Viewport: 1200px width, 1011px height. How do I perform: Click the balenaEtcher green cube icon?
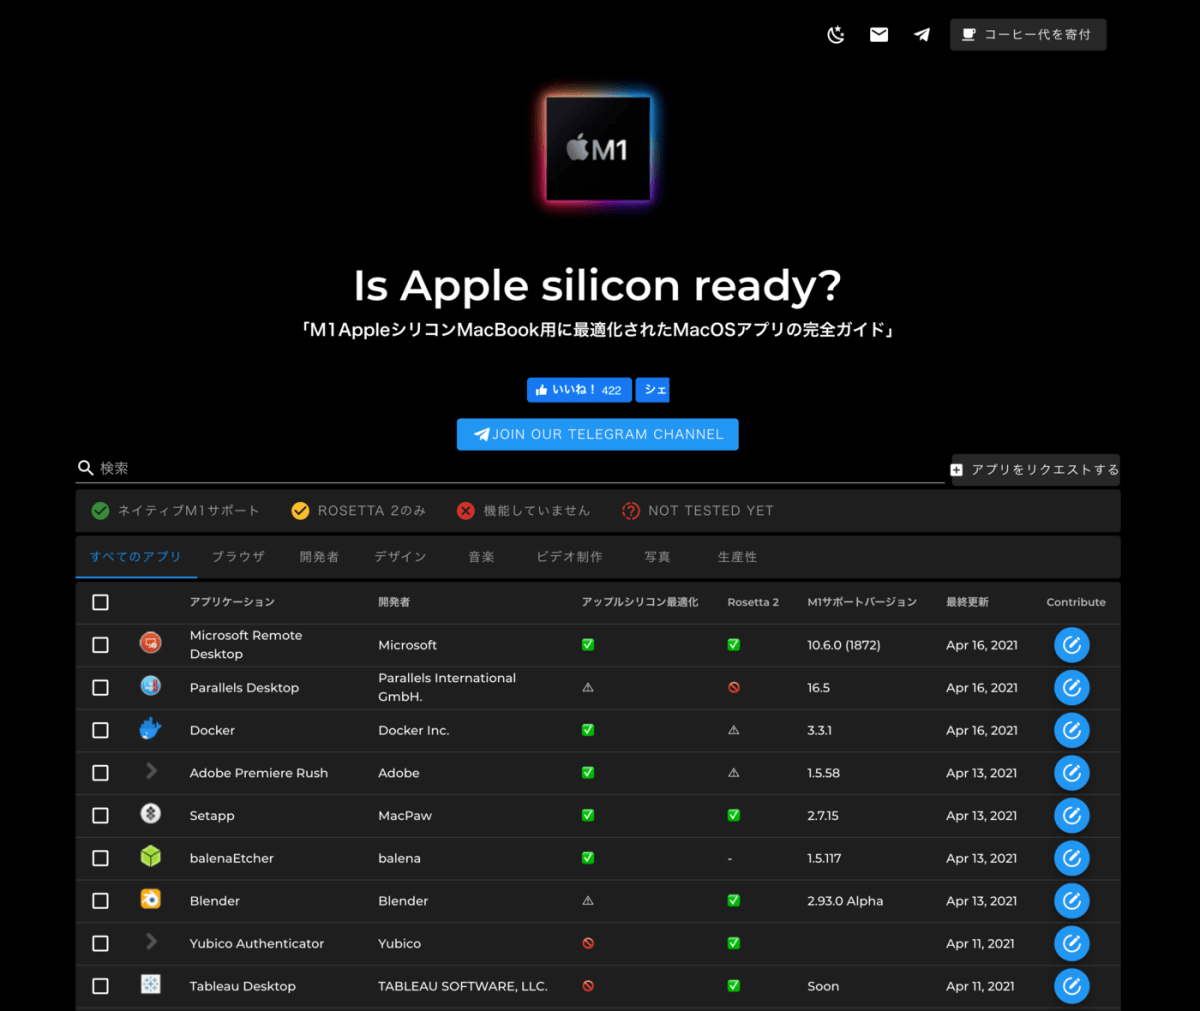tap(151, 856)
